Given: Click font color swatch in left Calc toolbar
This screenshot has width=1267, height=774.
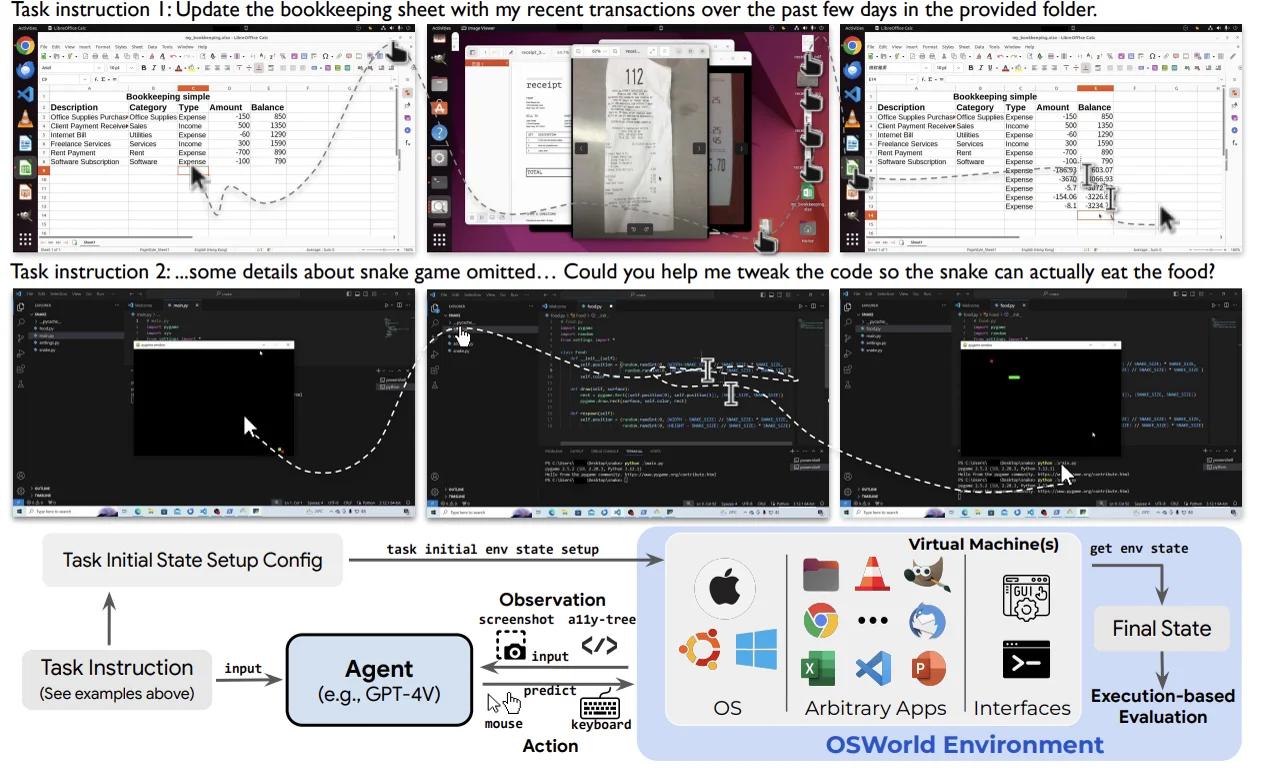Looking at the screenshot, I should [x=180, y=68].
